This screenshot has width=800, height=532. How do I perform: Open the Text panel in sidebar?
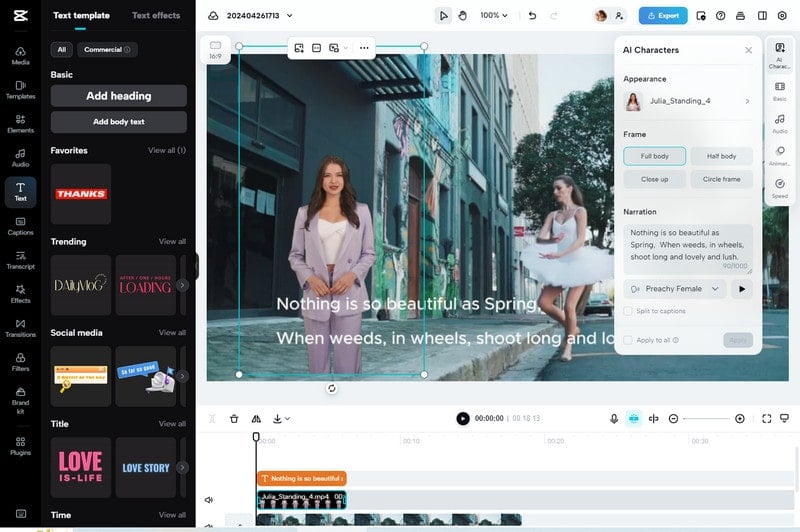coord(20,192)
